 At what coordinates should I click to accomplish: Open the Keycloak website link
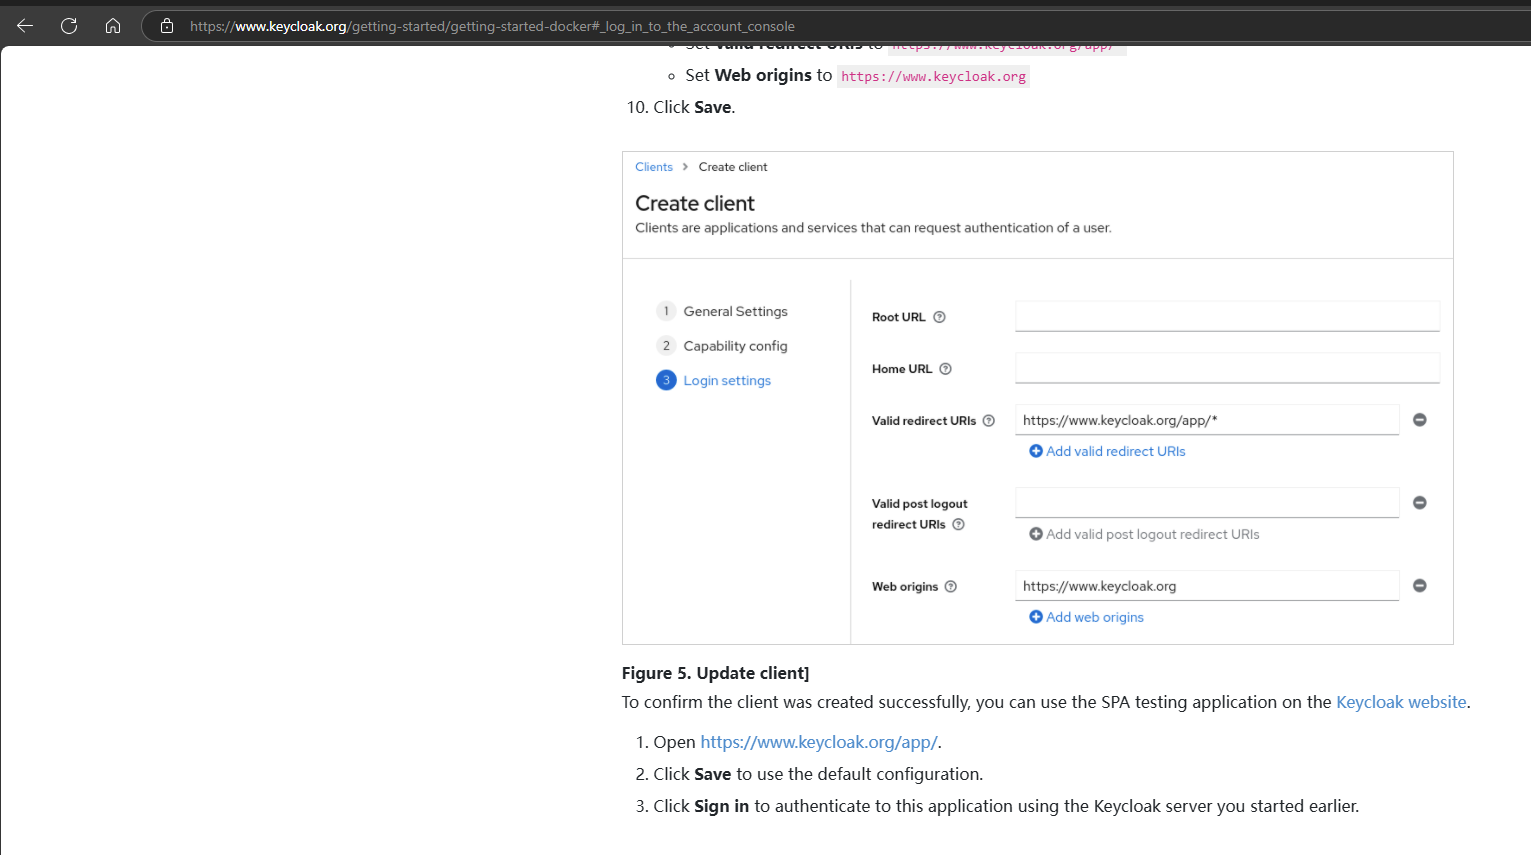1400,702
